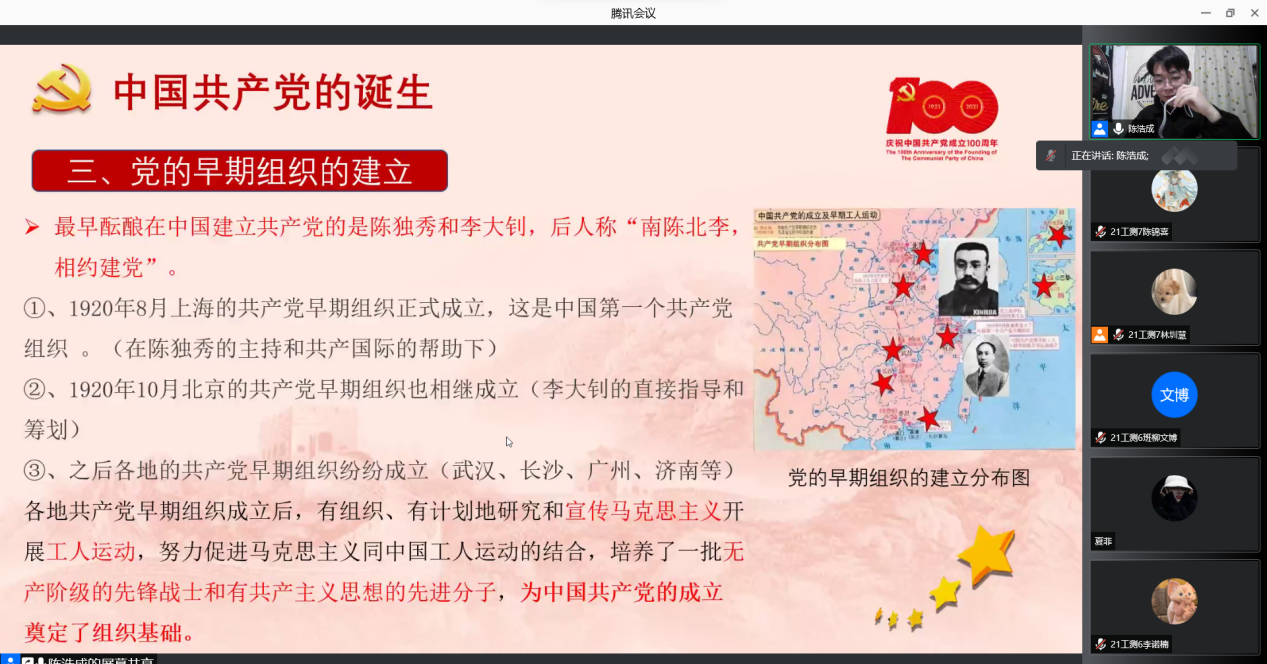Click the 腾讯会议 window title
Screen dimensions: 1267x664
pos(633,13)
